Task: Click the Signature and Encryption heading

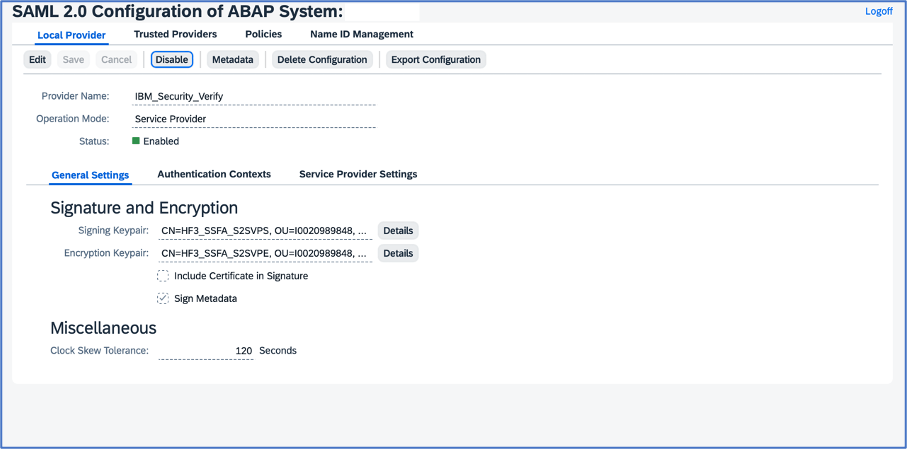Action: click(144, 208)
